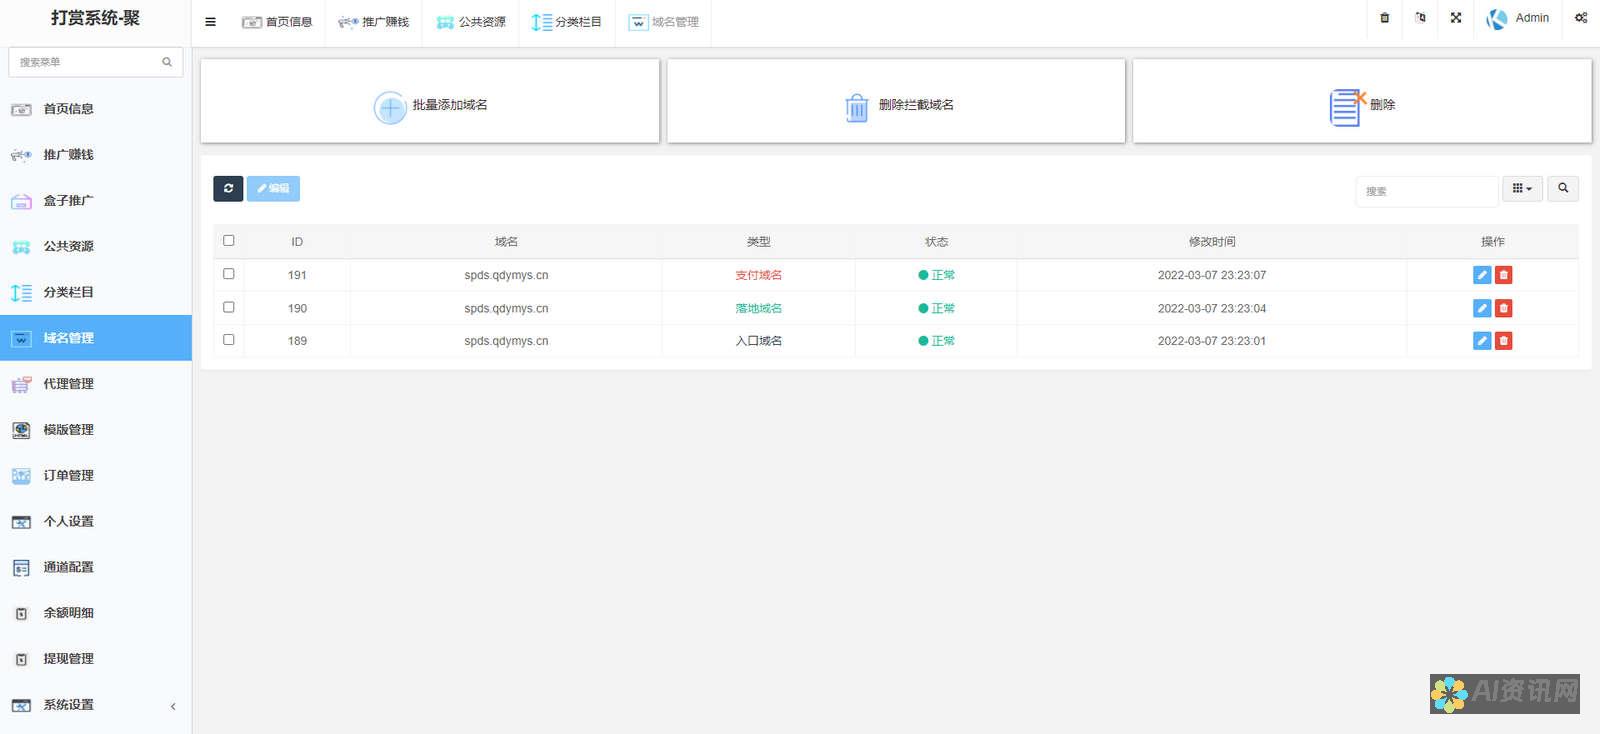1600x734 pixels.
Task: Check the checkbox for row ID 189
Action: point(229,339)
